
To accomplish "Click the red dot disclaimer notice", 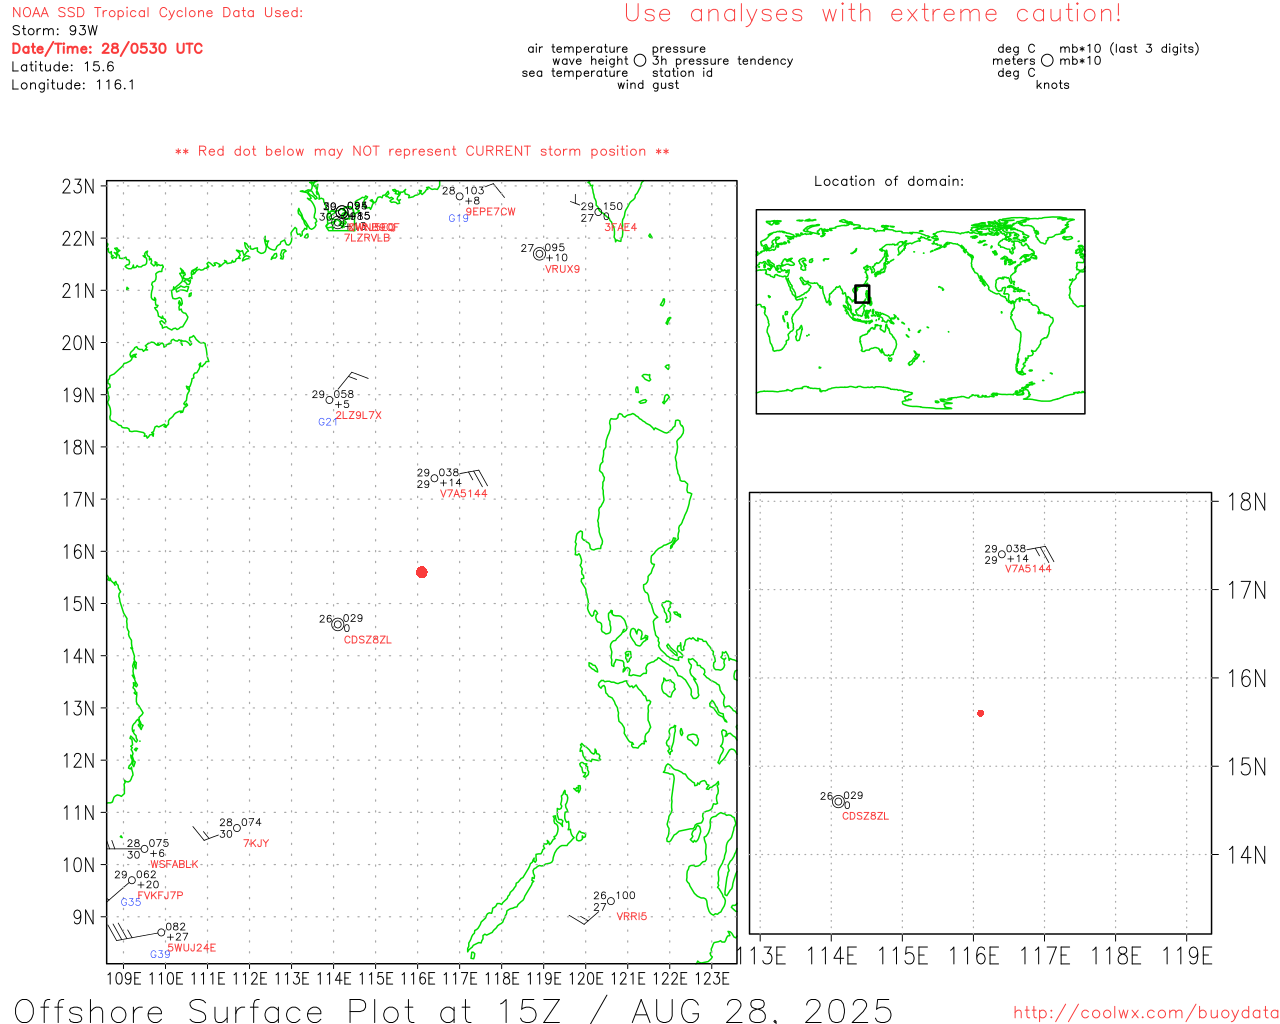I will click(x=422, y=152).
